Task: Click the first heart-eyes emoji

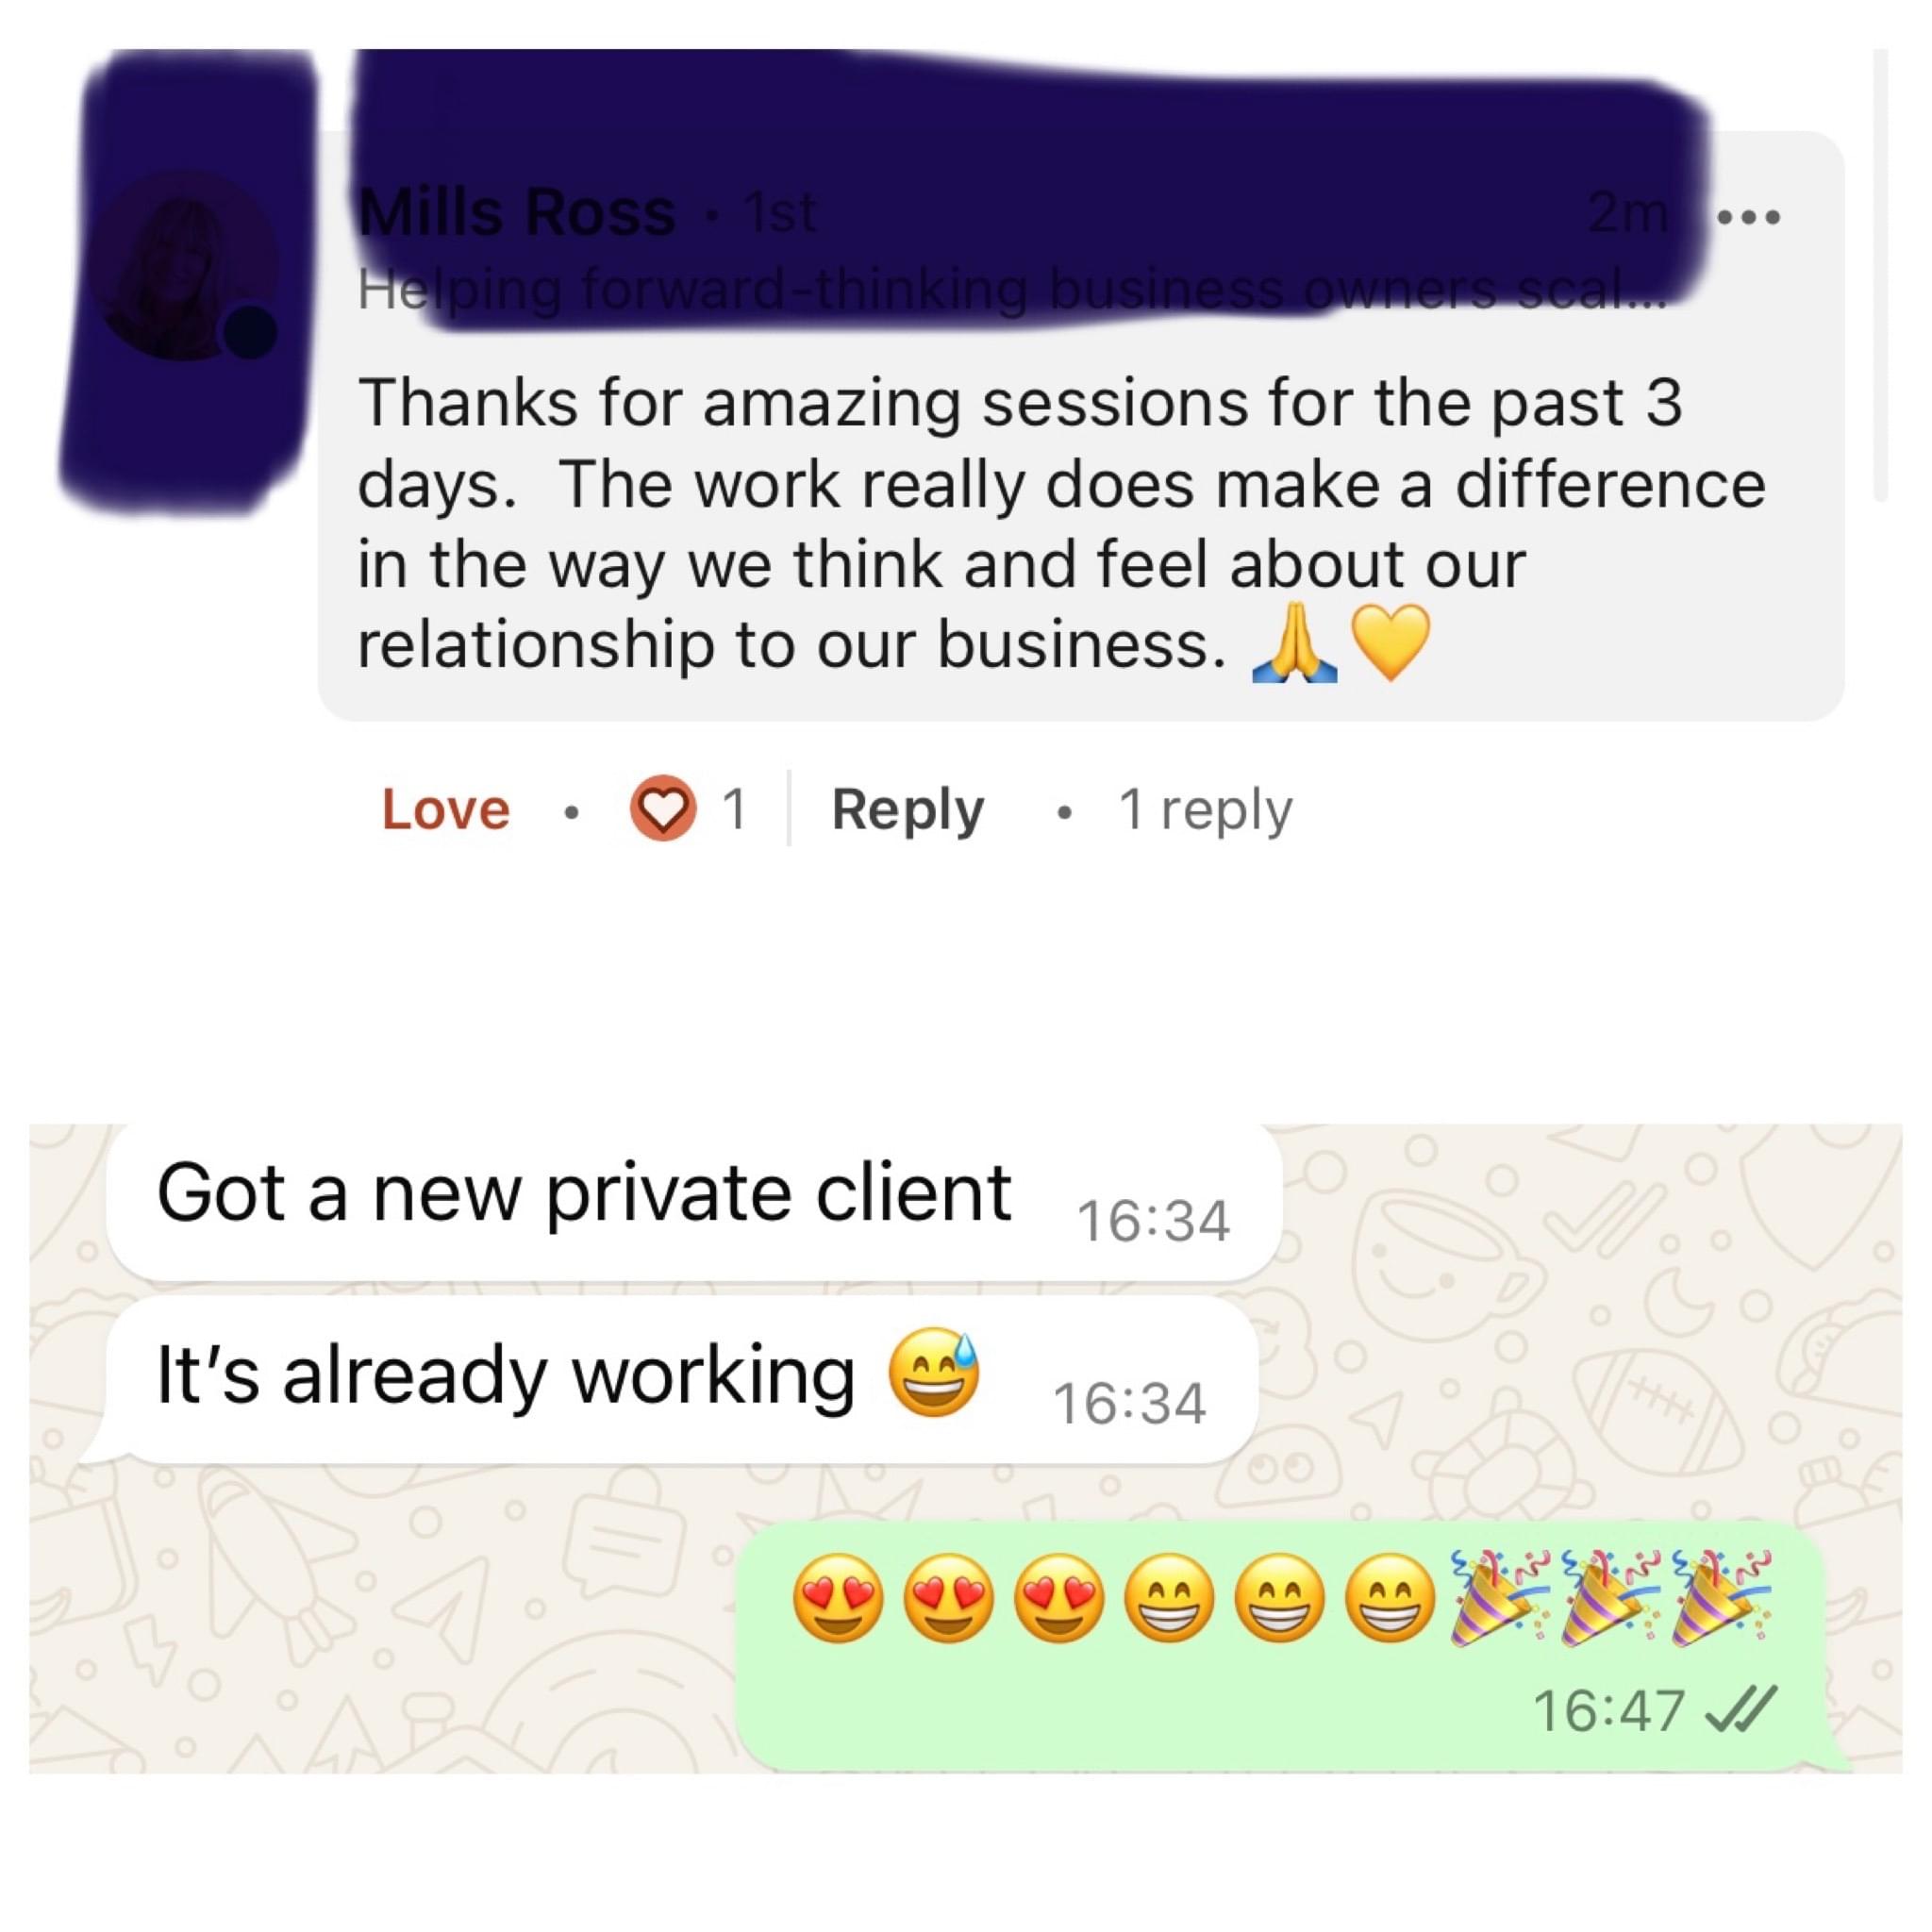Action: pyautogui.click(x=839, y=1599)
